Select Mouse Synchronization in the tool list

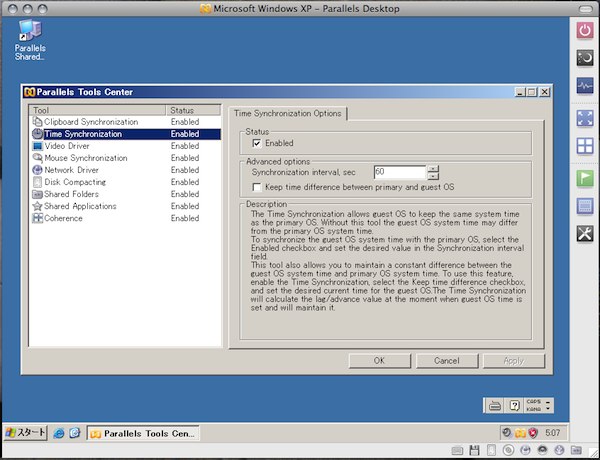coord(126,158)
